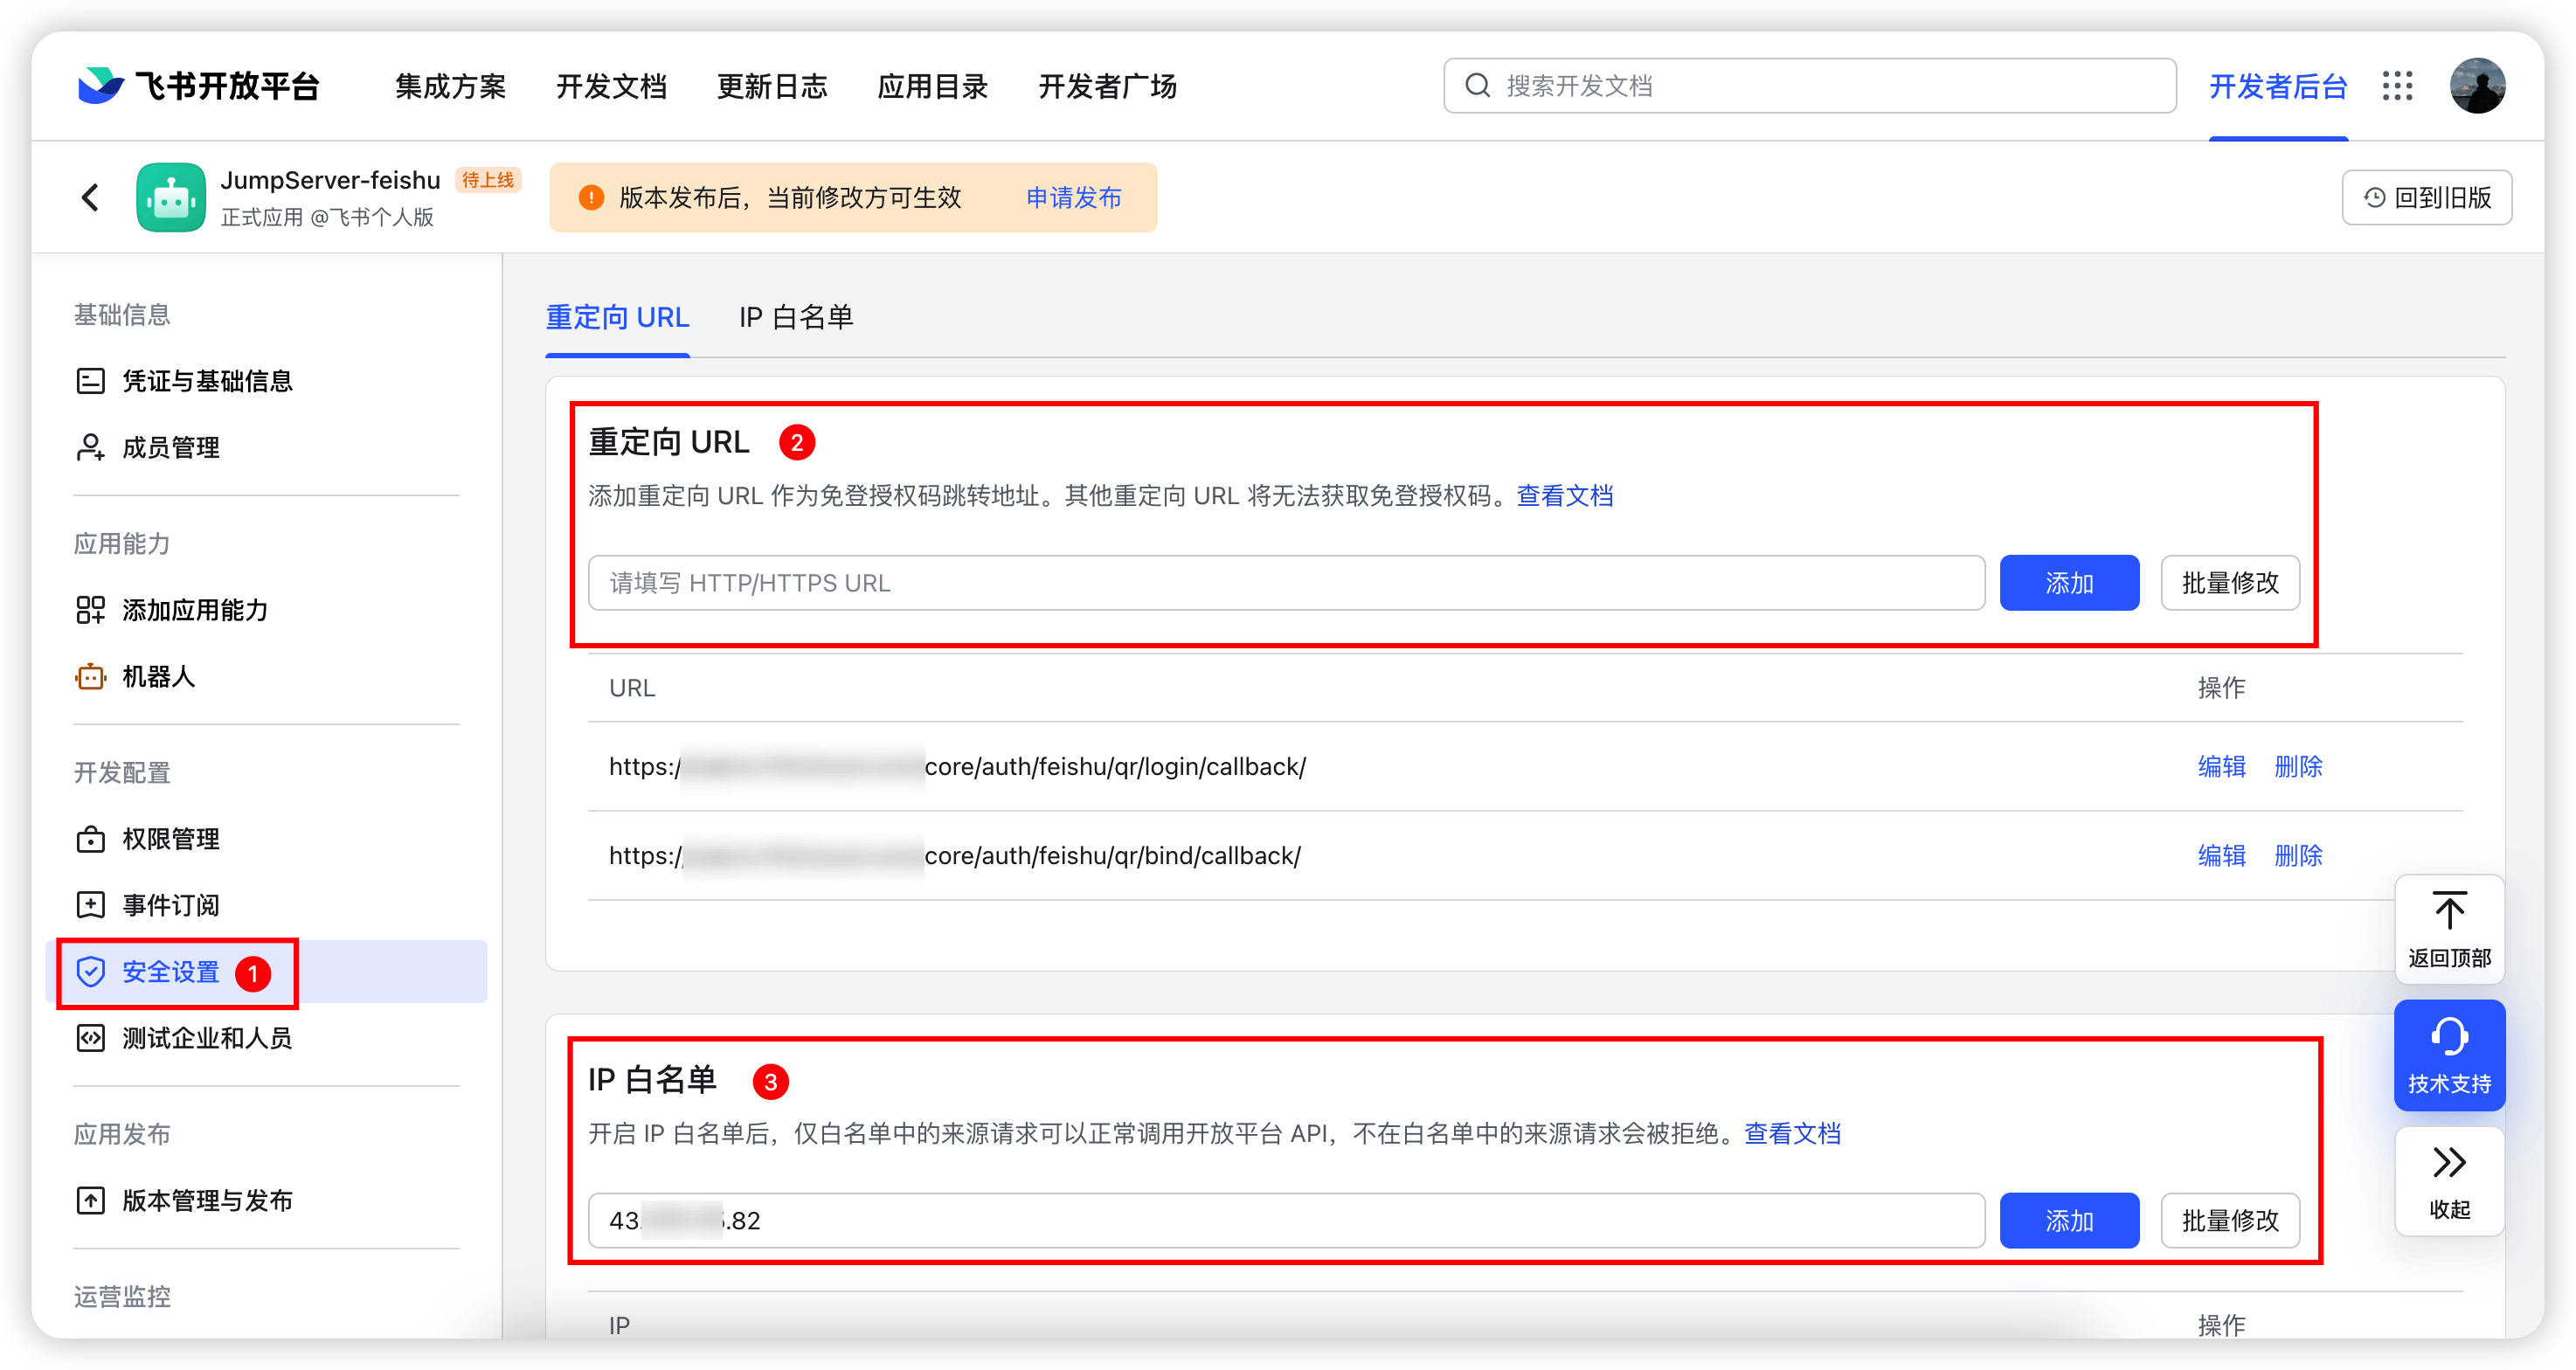
Task: Go back with the left arrow icon
Action: 90,197
